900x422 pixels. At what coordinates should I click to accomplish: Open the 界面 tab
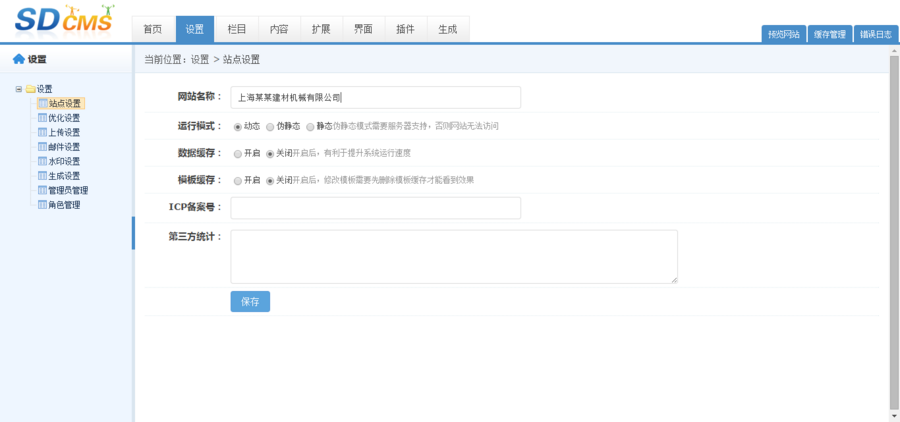(363, 29)
